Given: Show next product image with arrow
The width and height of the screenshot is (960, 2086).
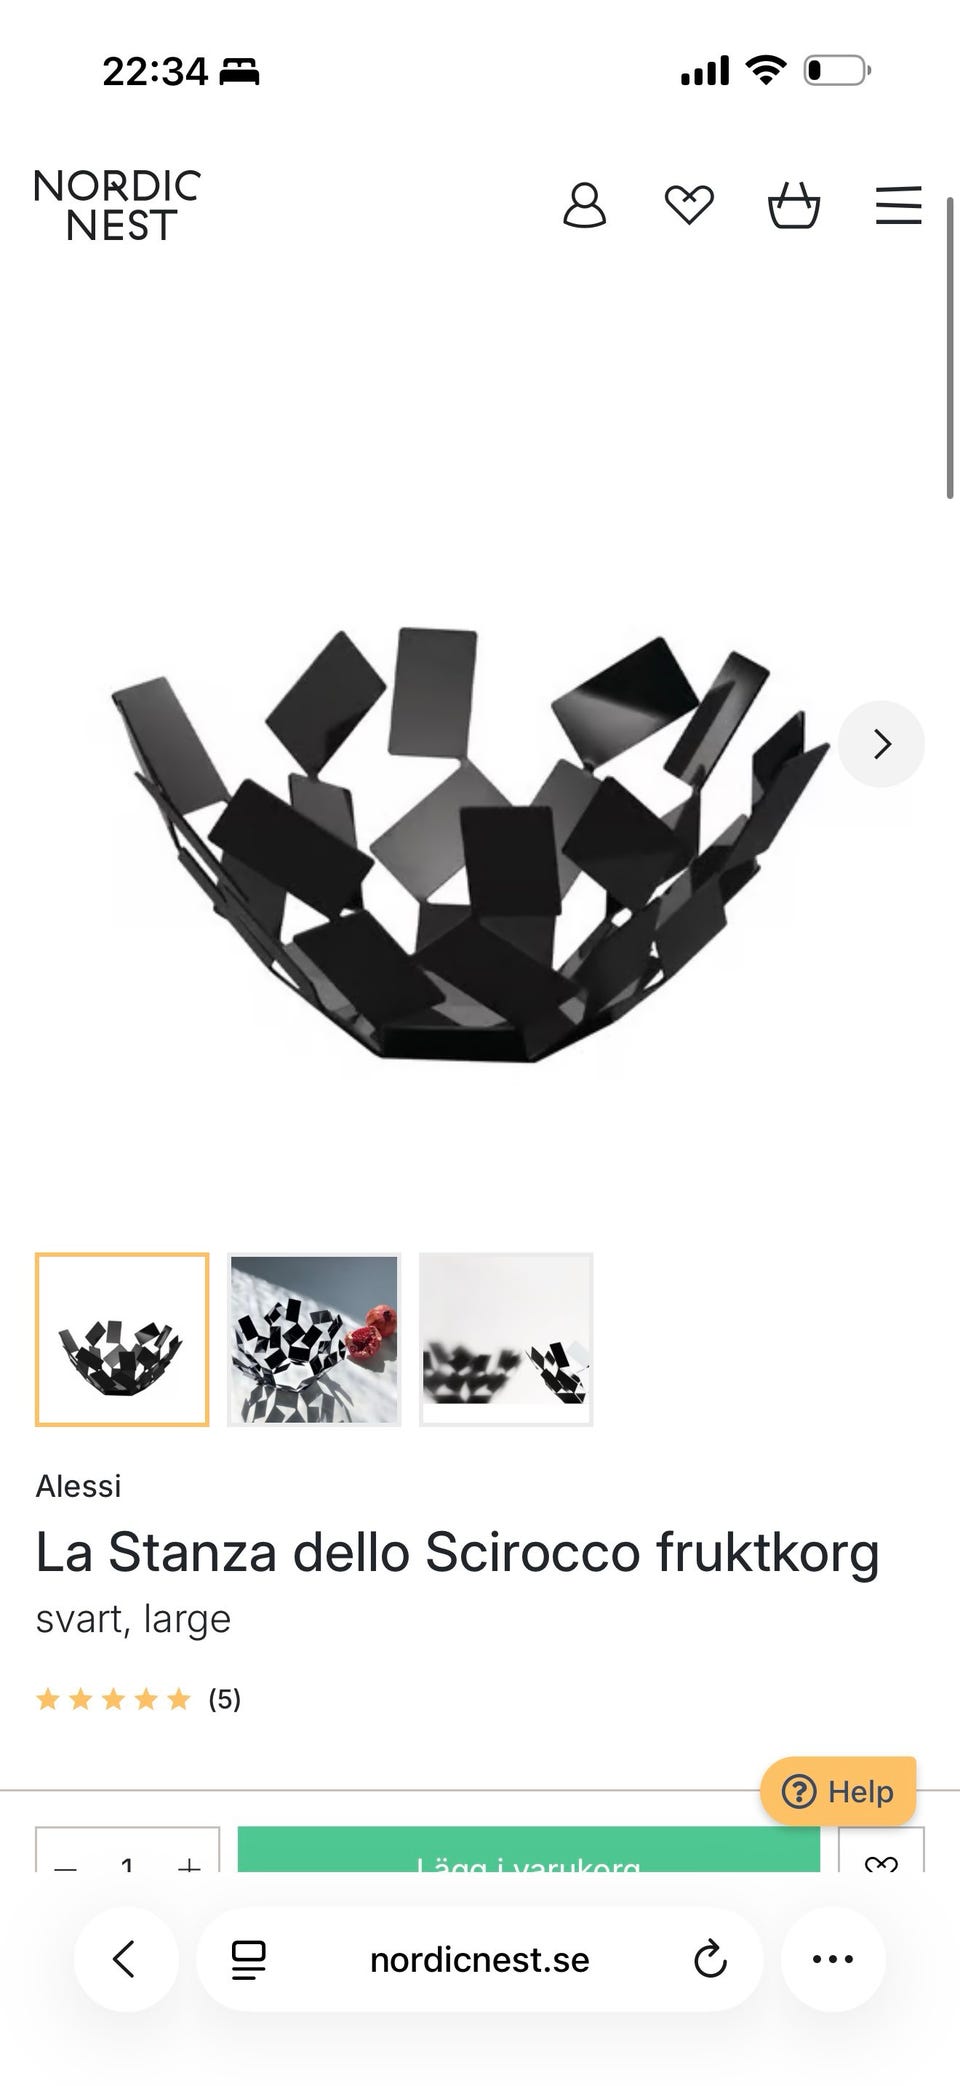Looking at the screenshot, I should (x=881, y=744).
